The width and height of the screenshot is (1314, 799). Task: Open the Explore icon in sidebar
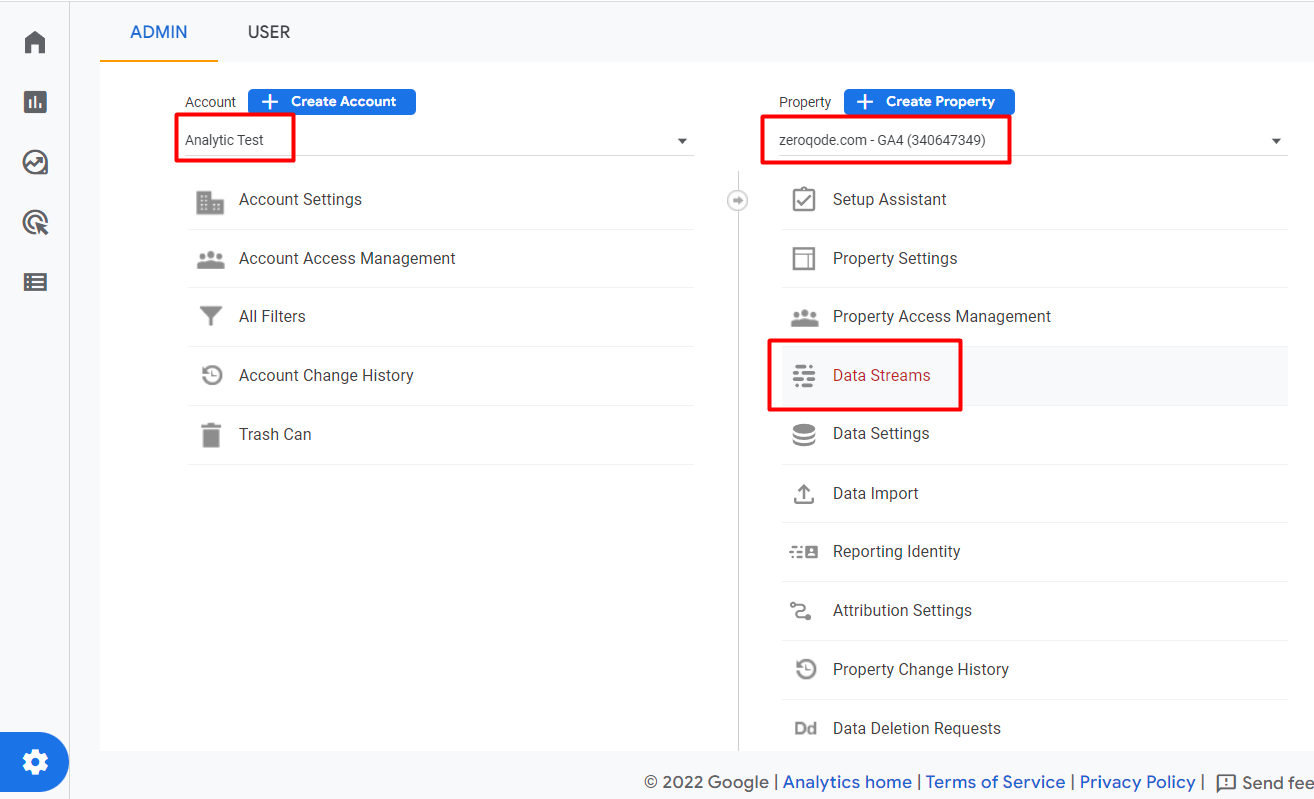[x=35, y=162]
